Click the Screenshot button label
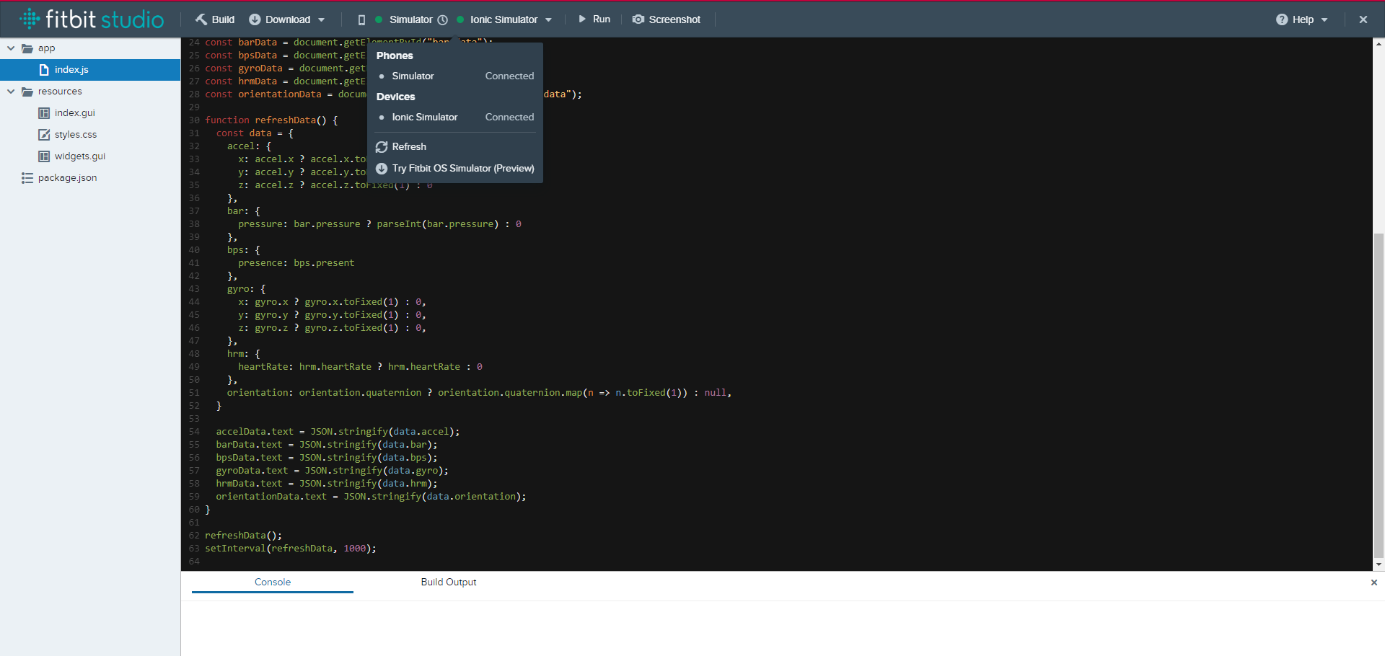The height and width of the screenshot is (656, 1385). tap(675, 19)
